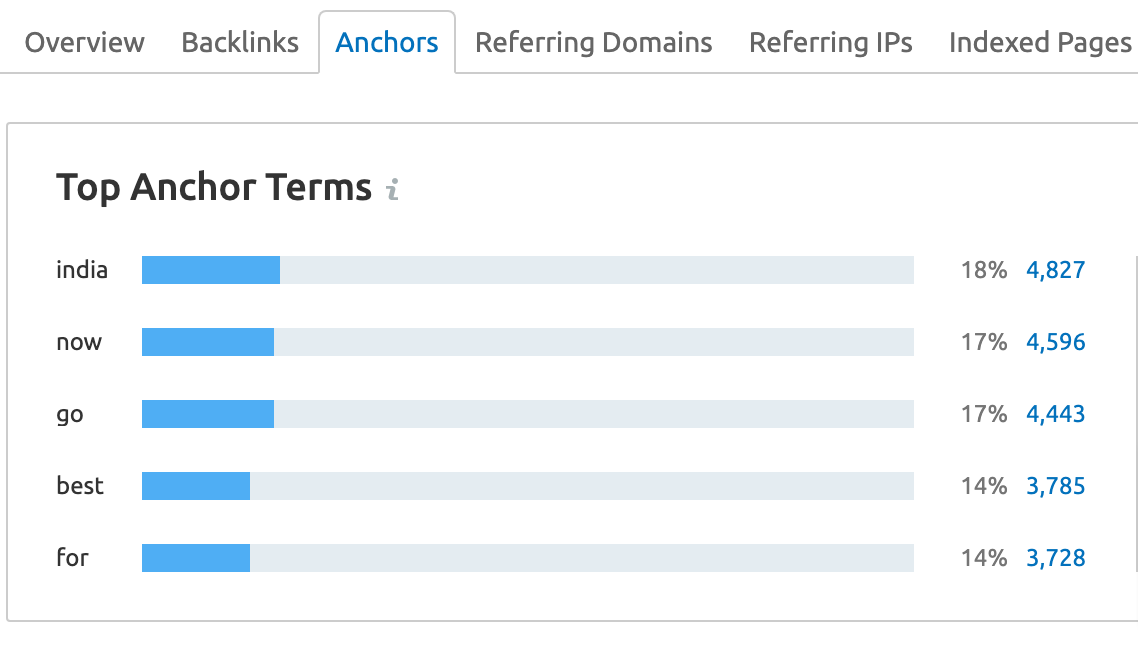
Task: Open the 4,596 link for now
Action: (x=1056, y=341)
